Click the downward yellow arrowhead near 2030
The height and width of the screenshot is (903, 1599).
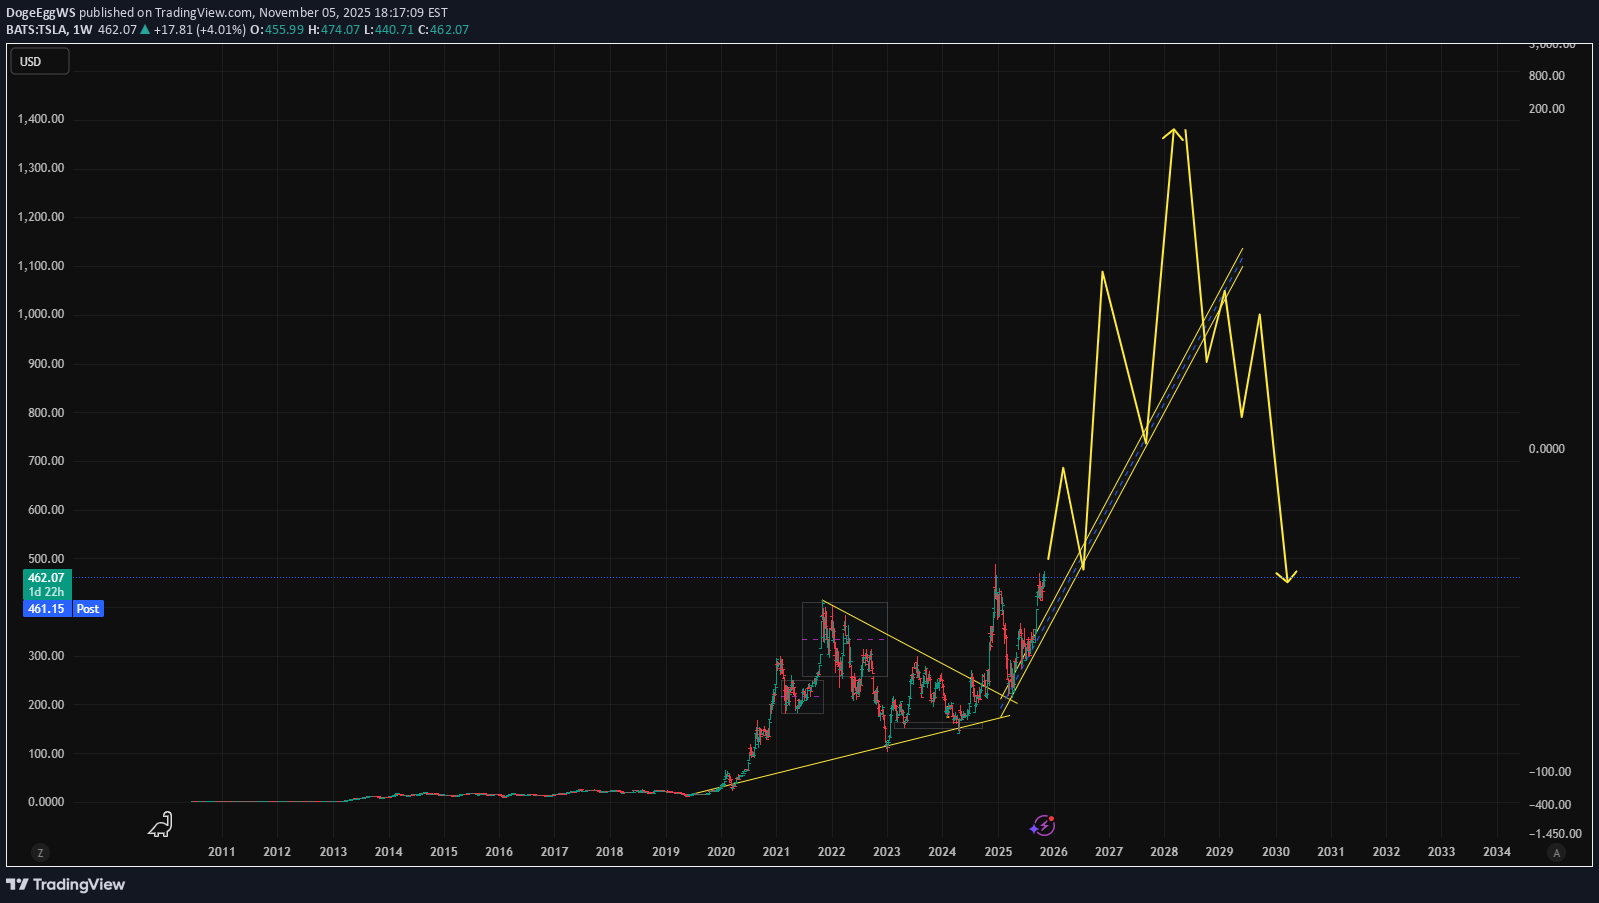tap(1287, 577)
